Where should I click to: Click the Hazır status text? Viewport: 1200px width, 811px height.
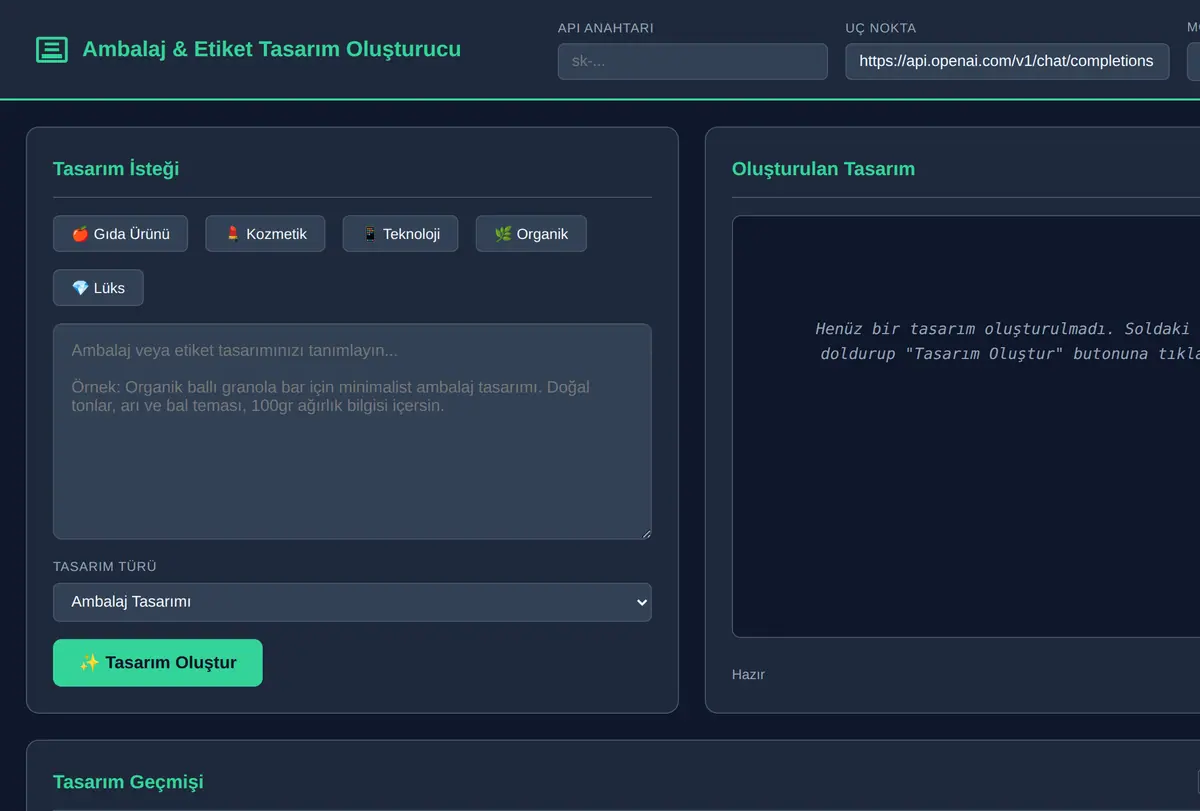click(748, 674)
